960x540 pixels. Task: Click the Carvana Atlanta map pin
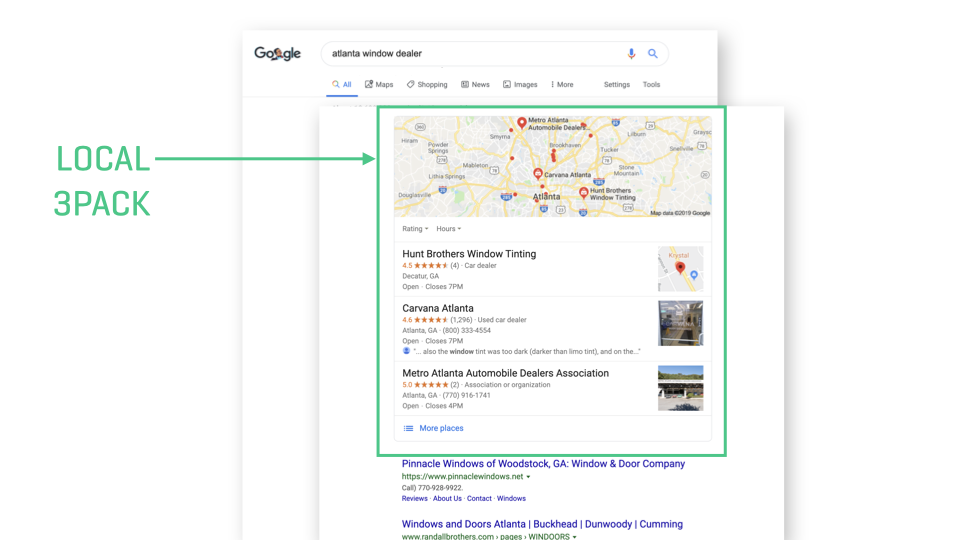538,174
